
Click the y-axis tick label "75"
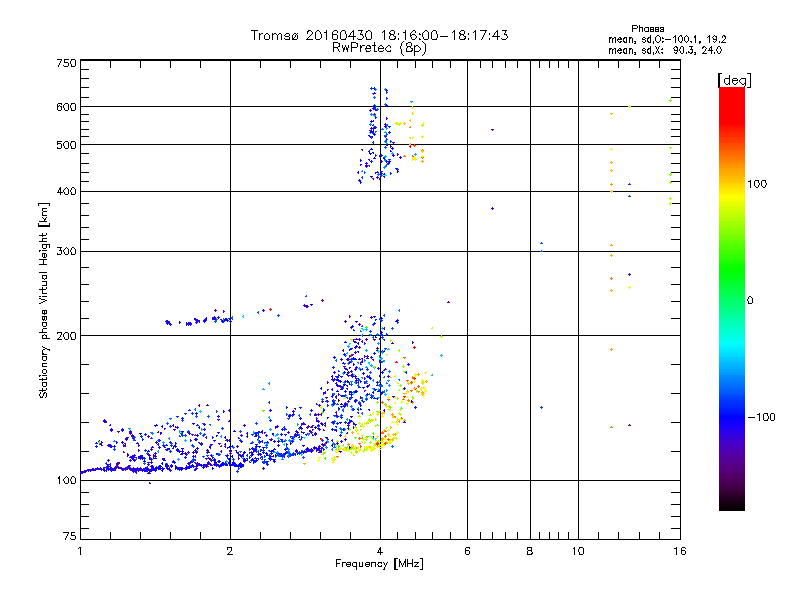pos(69,536)
